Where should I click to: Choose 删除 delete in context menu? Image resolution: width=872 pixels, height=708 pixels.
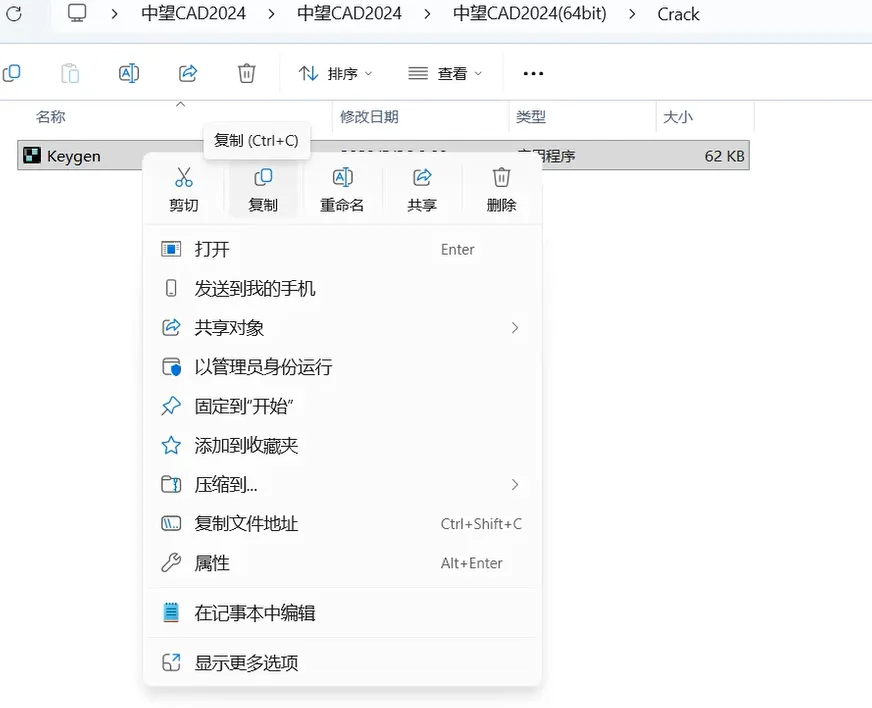(501, 190)
